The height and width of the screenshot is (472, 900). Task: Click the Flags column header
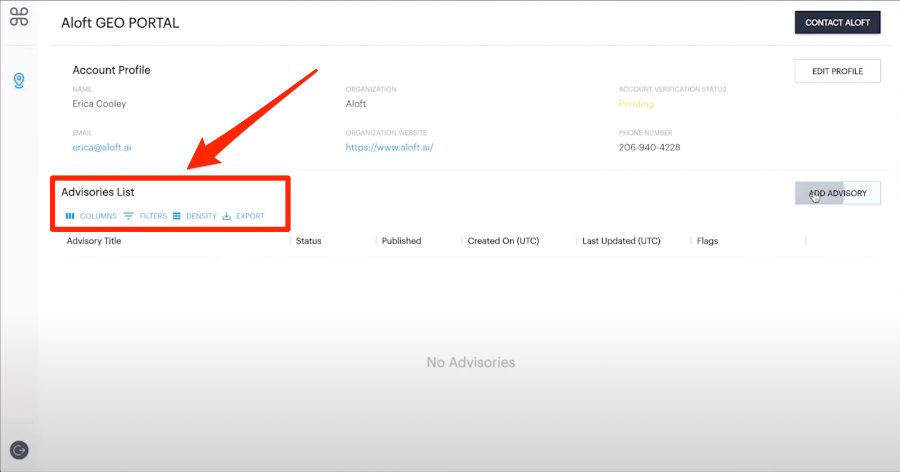tap(707, 241)
